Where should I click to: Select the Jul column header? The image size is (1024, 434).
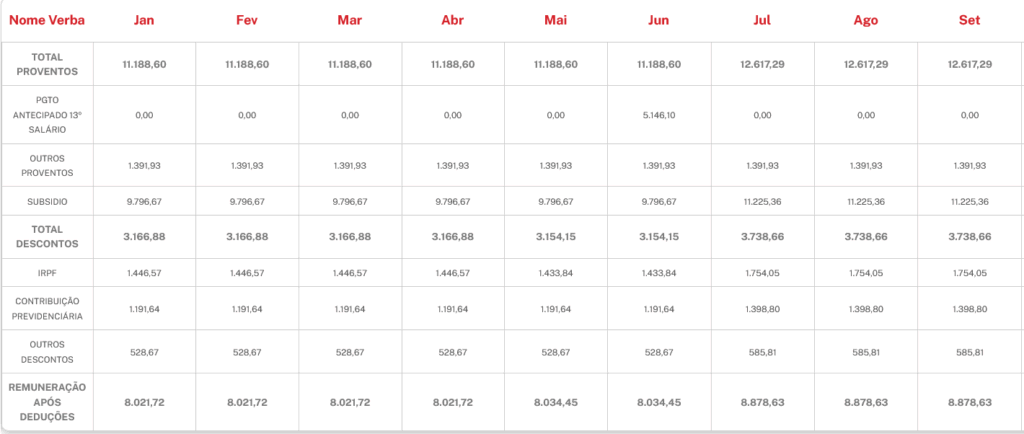762,20
